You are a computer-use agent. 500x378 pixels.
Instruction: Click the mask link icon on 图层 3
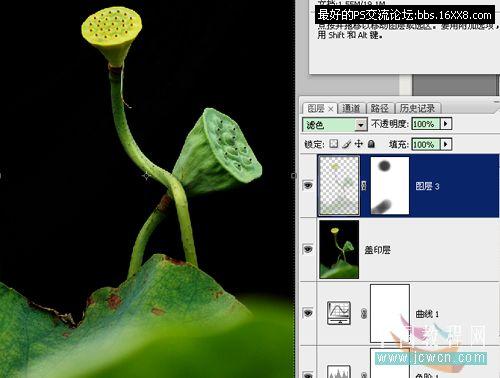364,186
